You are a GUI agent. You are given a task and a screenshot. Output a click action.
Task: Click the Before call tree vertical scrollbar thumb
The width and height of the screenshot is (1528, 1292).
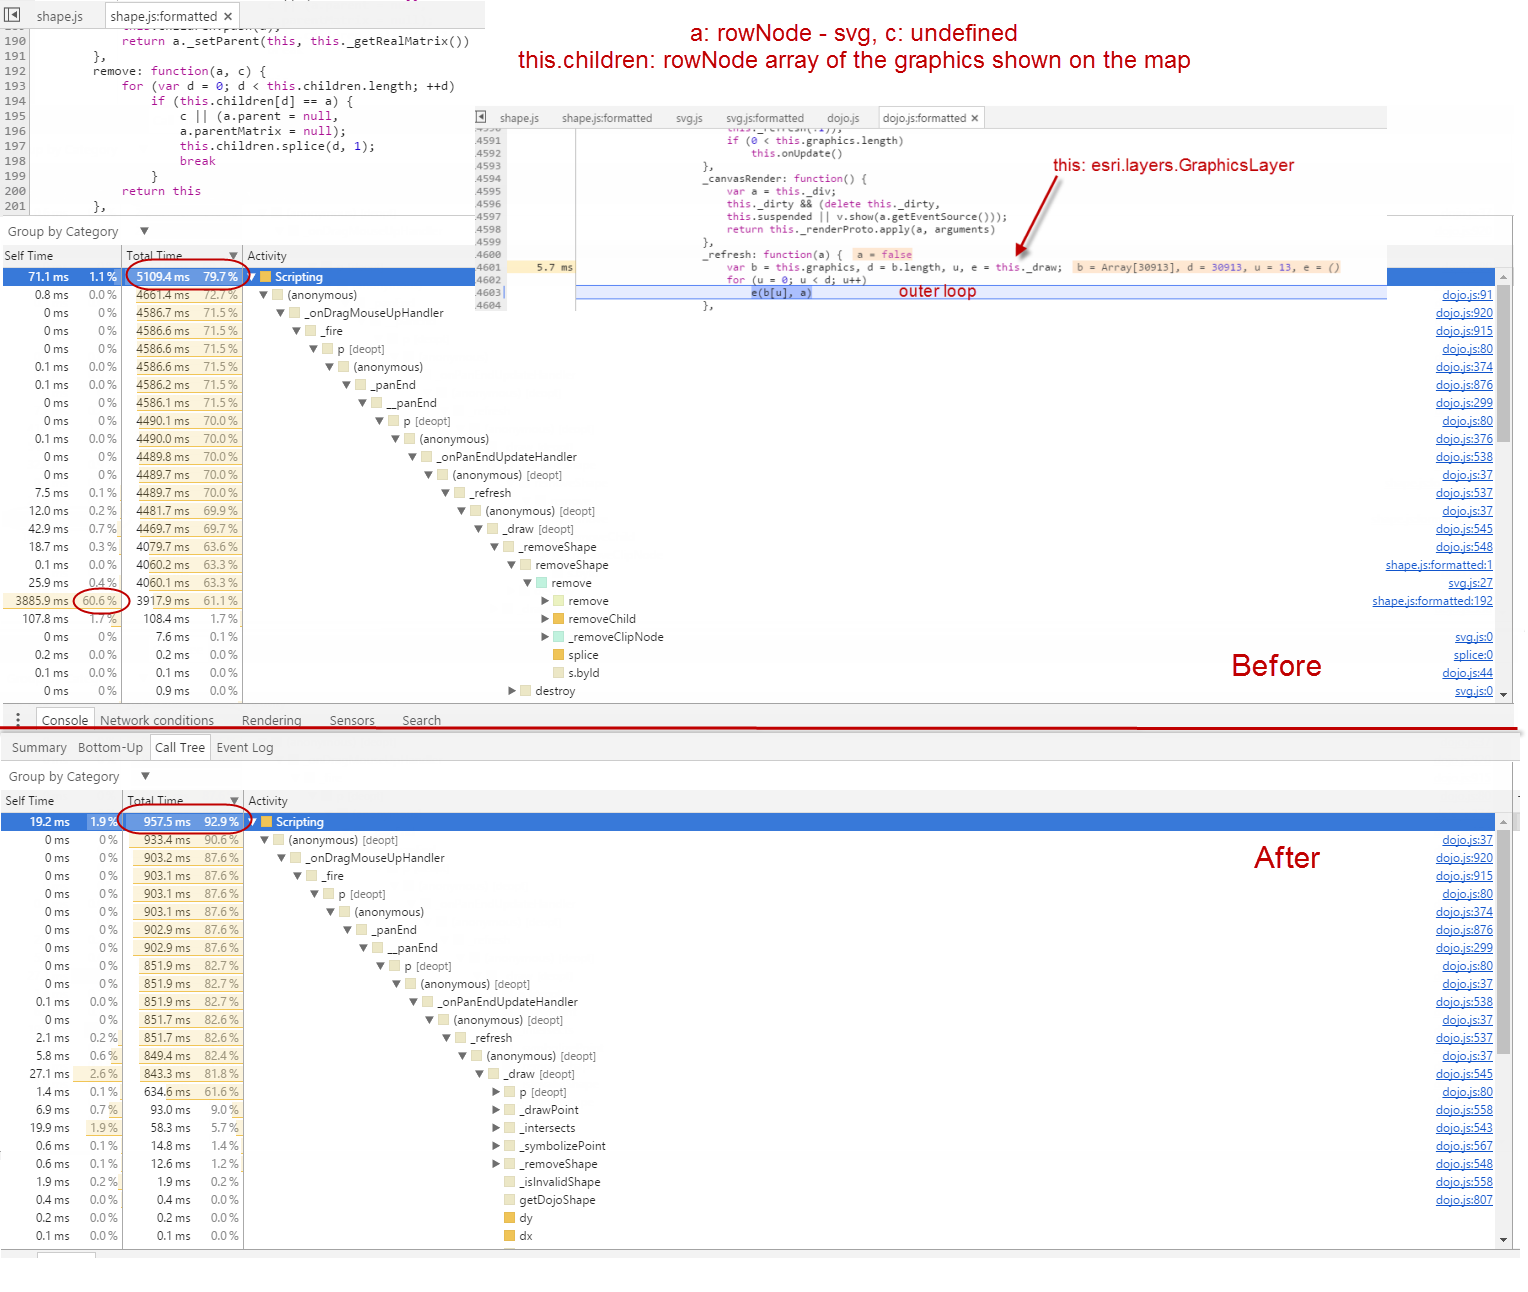point(1503,362)
